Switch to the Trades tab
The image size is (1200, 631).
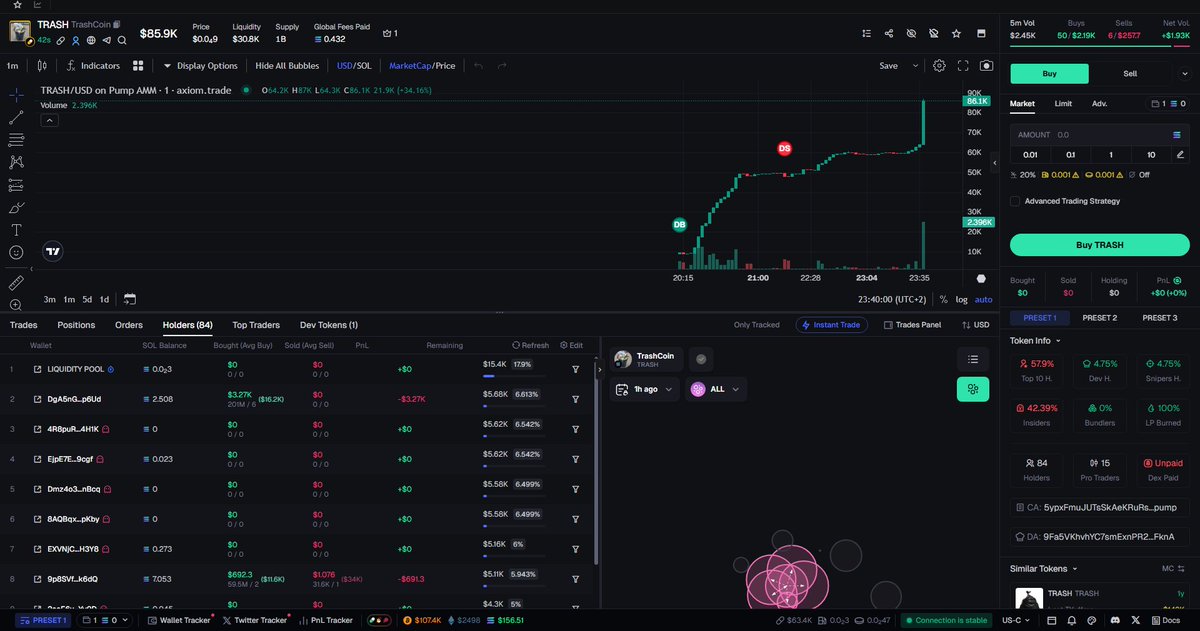coord(23,325)
